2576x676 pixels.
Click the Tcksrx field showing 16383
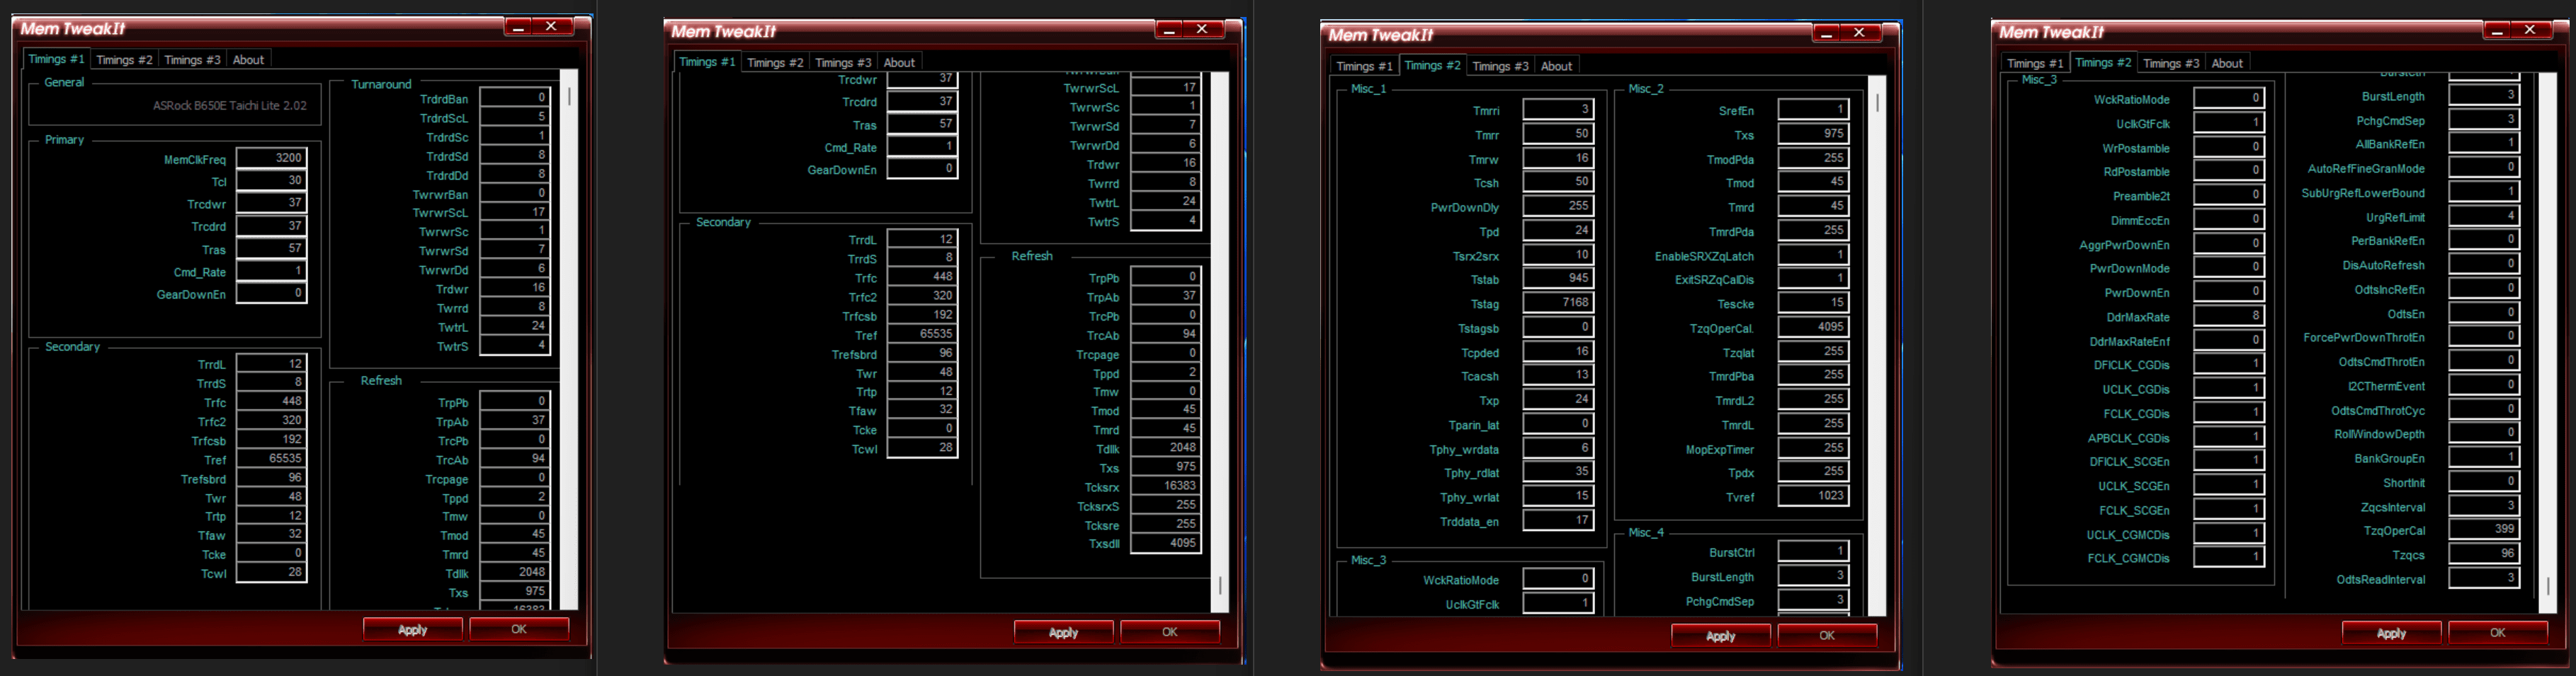(1166, 486)
